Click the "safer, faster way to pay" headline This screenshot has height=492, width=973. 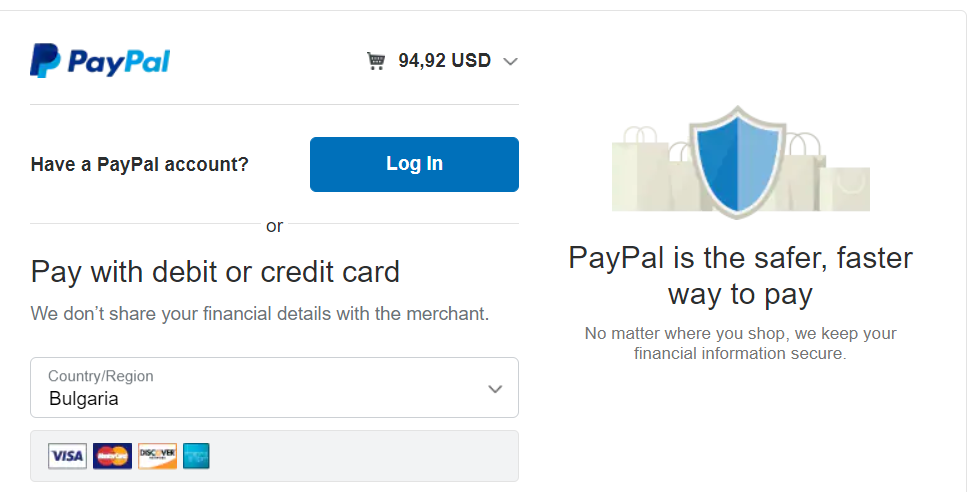pyautogui.click(x=740, y=276)
